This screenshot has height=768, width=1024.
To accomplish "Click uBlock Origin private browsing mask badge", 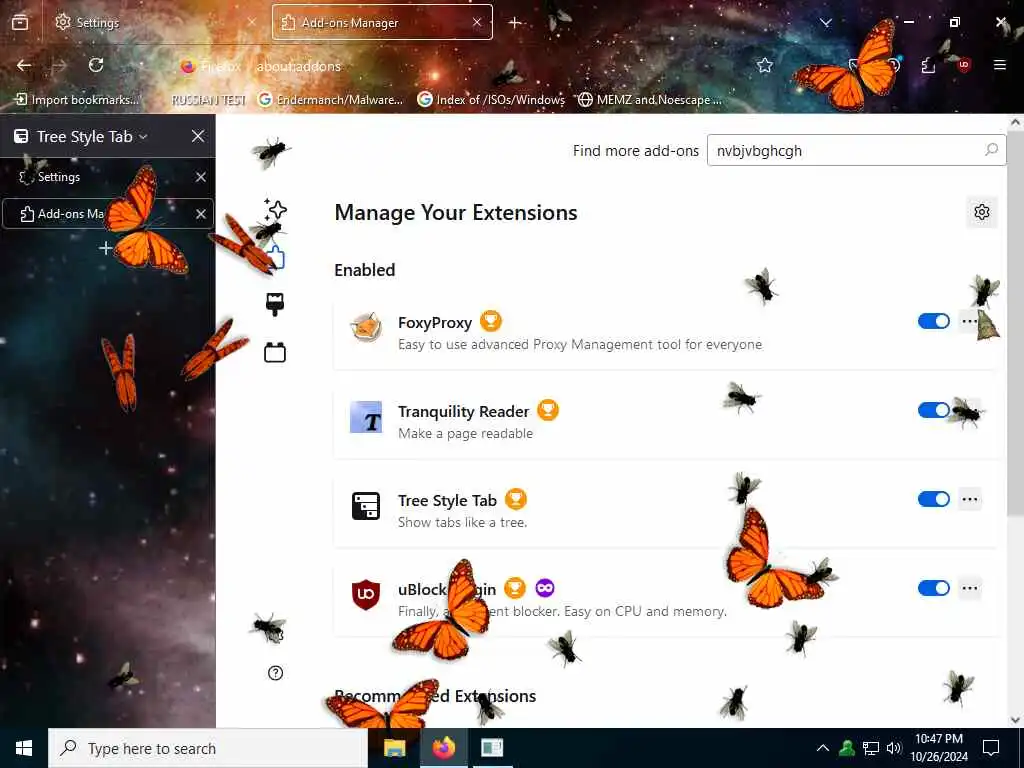I will (x=545, y=588).
